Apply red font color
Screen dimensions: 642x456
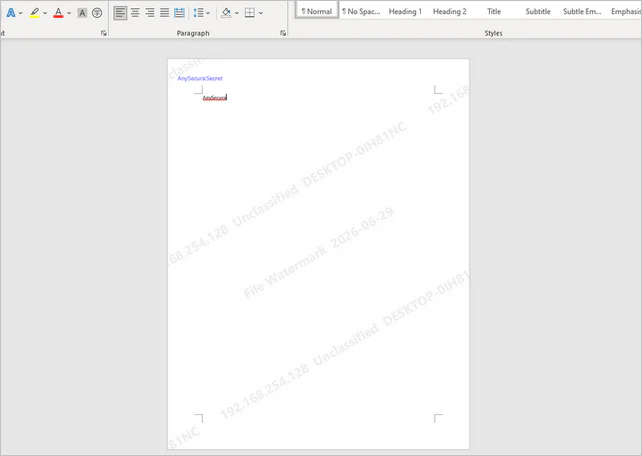pos(59,13)
